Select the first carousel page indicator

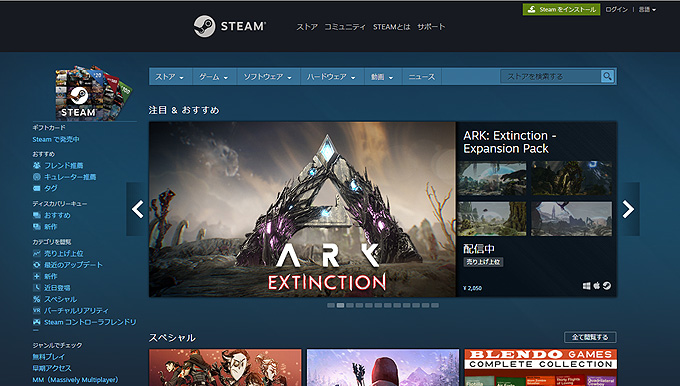click(331, 305)
